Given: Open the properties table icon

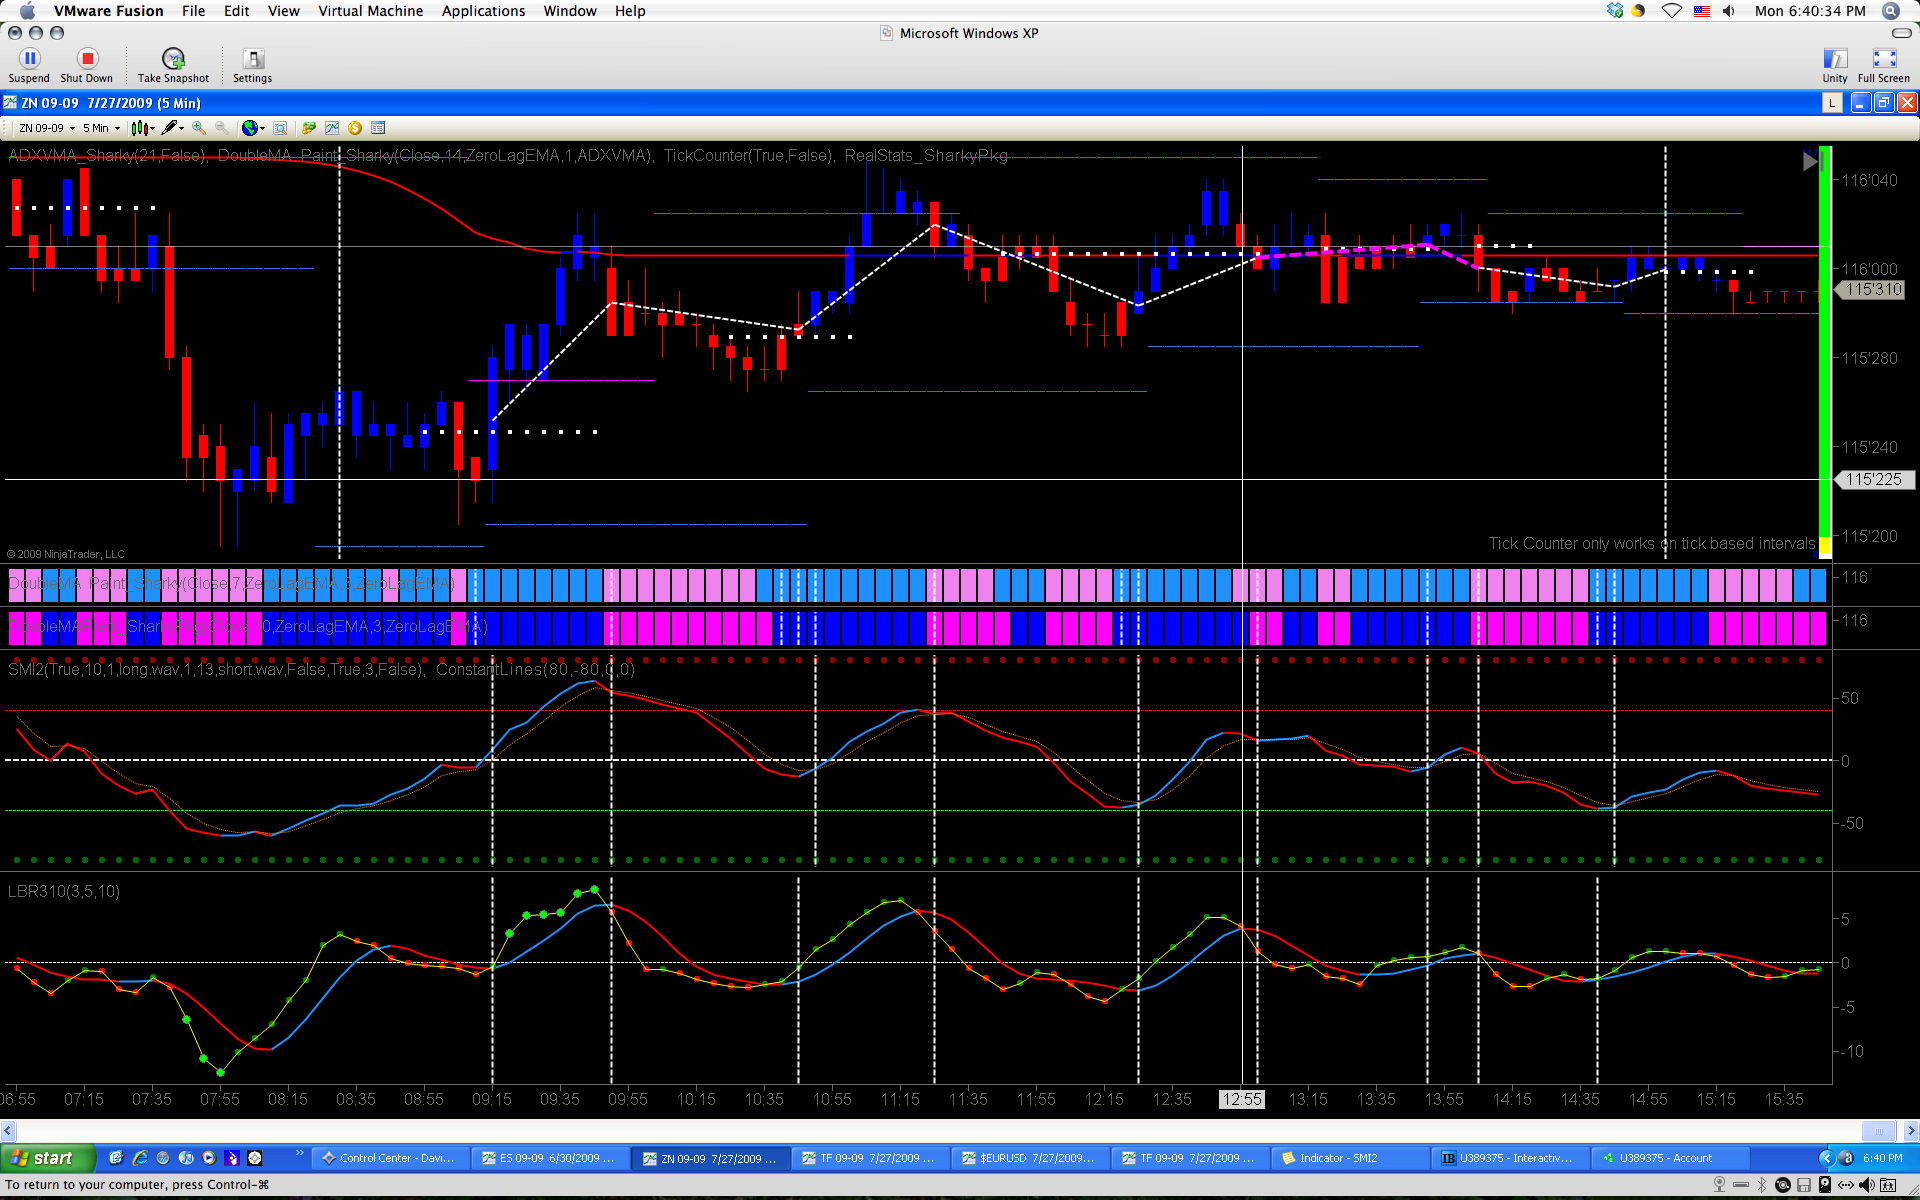Looking at the screenshot, I should [x=378, y=128].
